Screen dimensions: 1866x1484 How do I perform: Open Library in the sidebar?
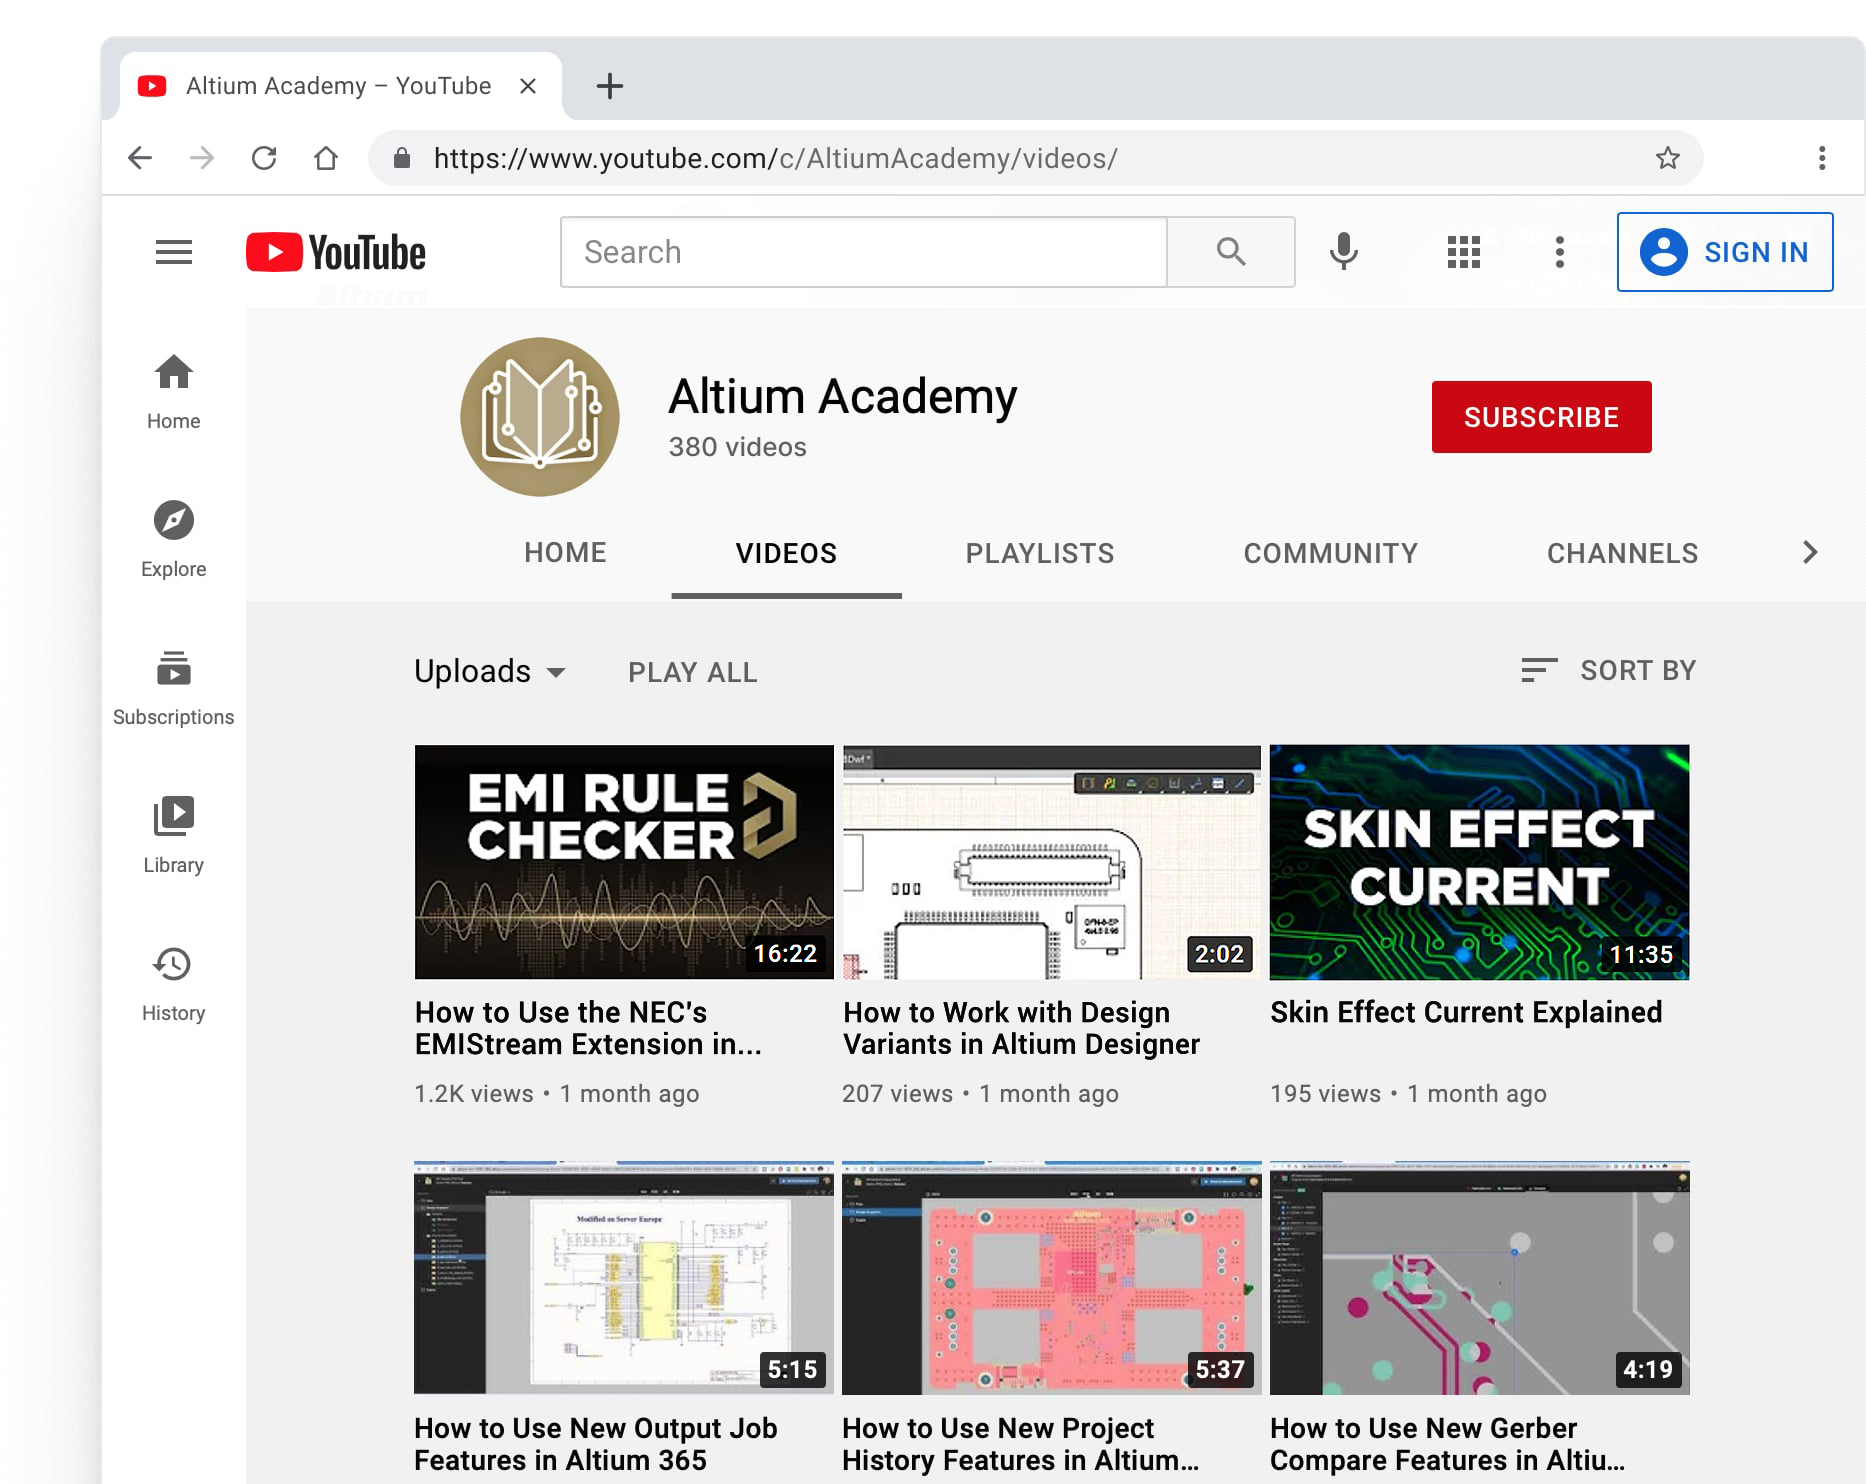pyautogui.click(x=174, y=836)
